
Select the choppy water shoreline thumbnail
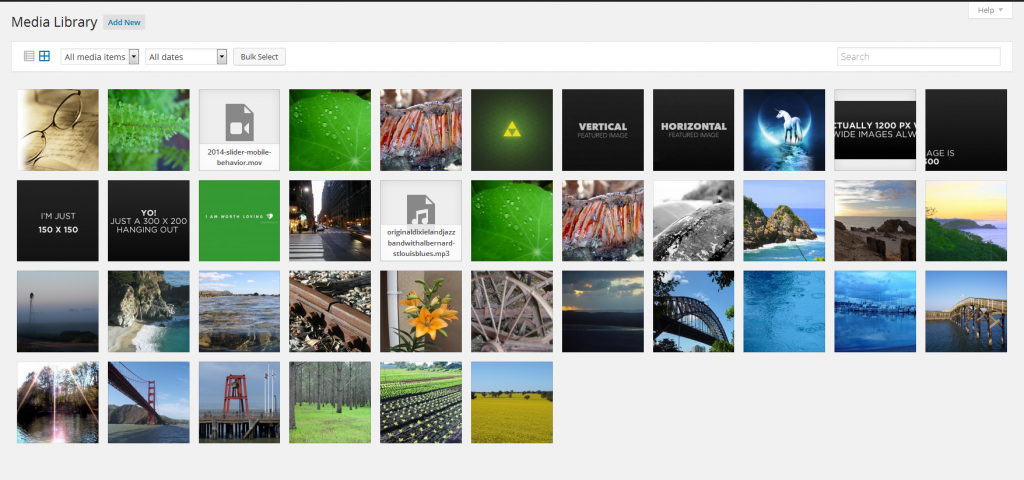[240, 312]
